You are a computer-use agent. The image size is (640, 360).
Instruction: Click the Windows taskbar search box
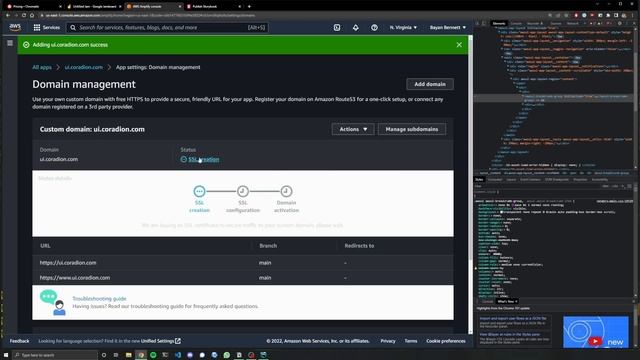click(55, 355)
